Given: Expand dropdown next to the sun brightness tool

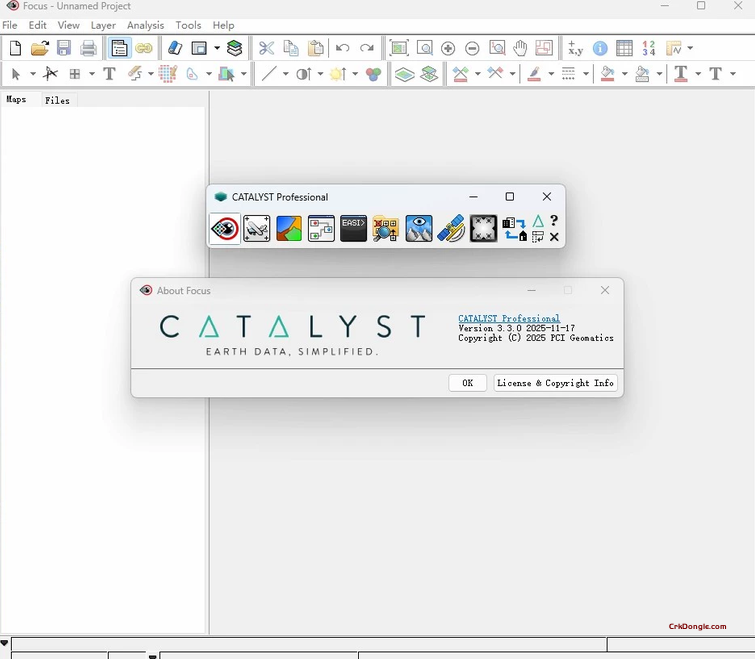Looking at the screenshot, I should [x=355, y=74].
